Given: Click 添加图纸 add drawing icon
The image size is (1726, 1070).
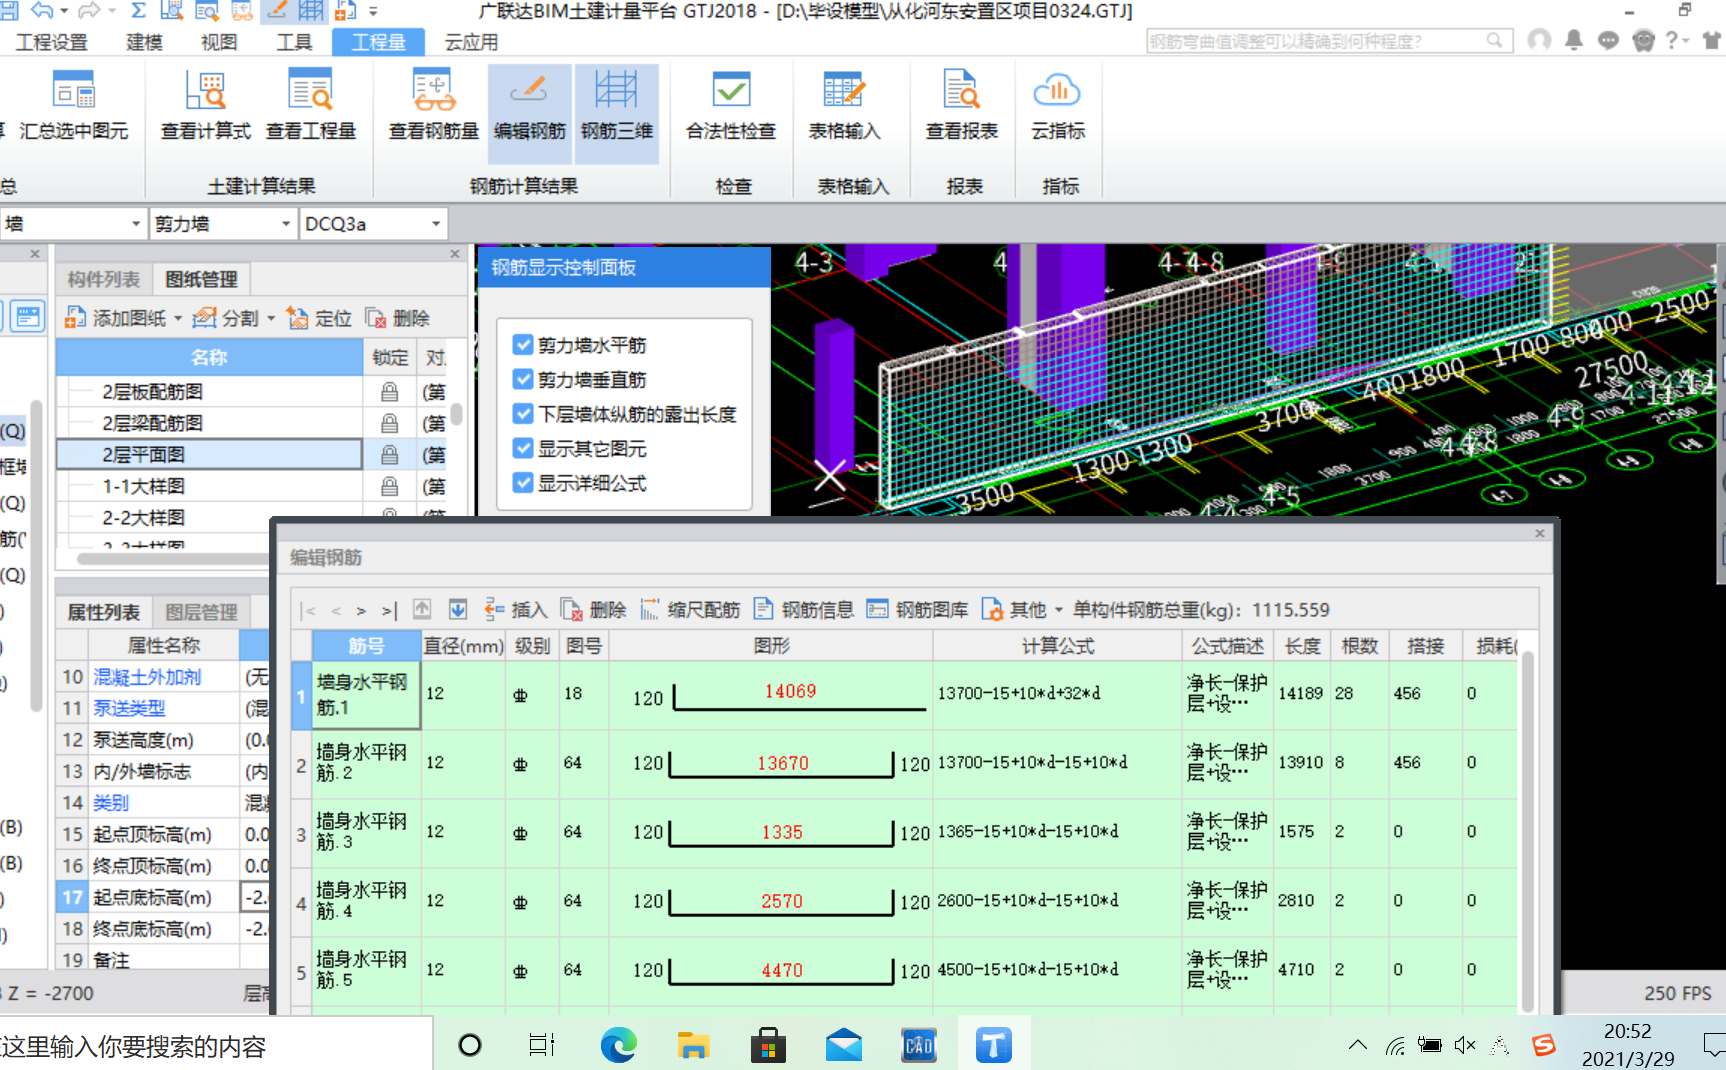Looking at the screenshot, I should click(75, 318).
